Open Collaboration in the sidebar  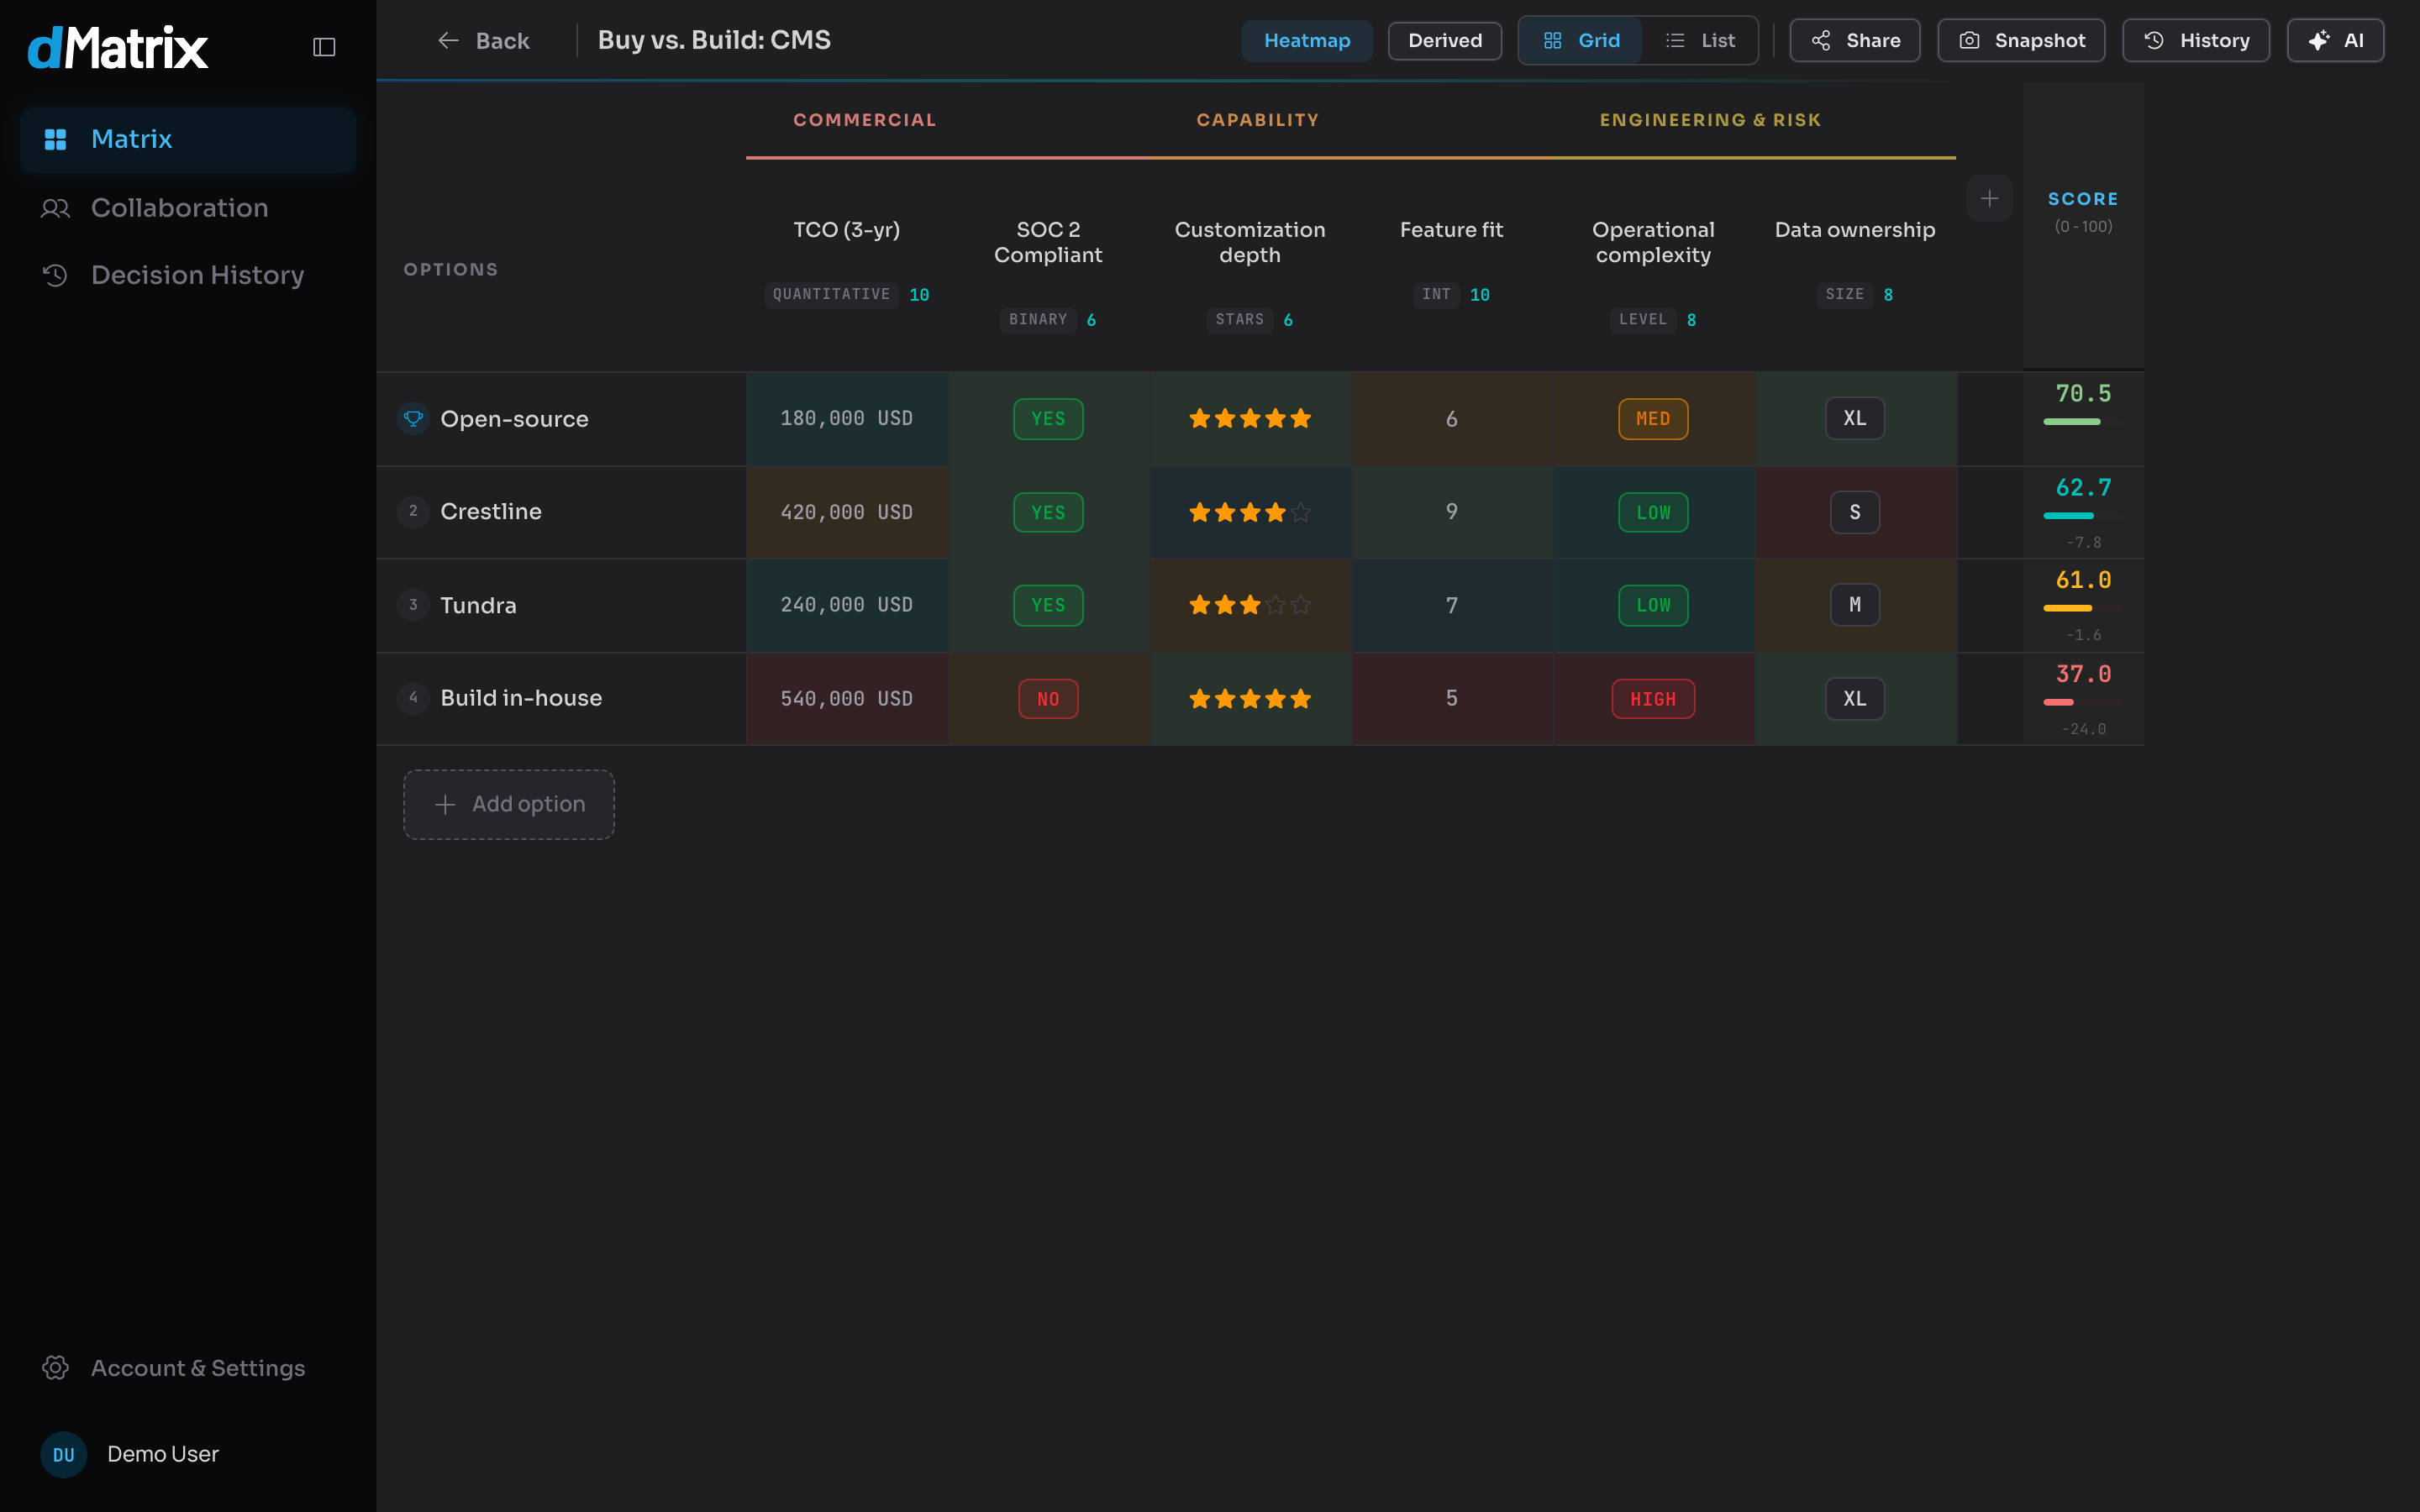point(188,208)
